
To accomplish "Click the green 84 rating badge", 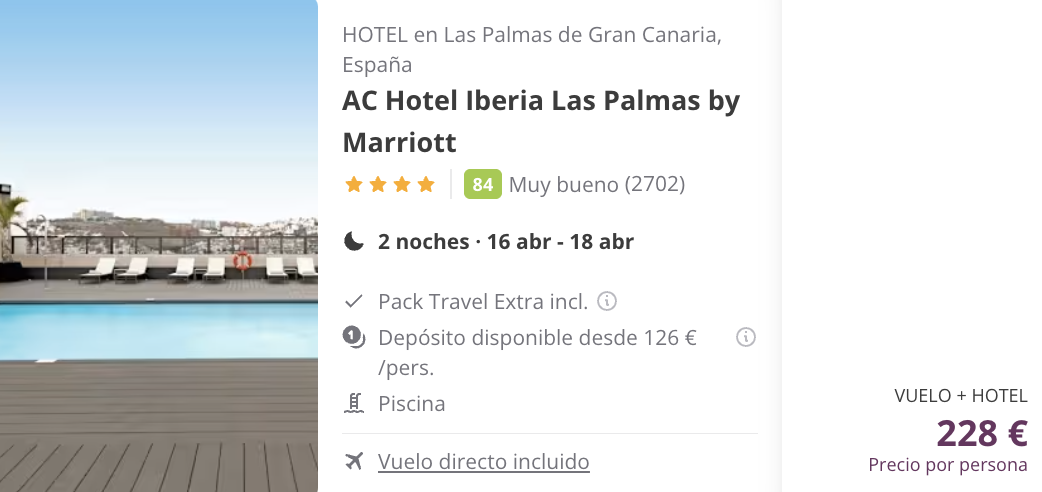I will pos(482,184).
